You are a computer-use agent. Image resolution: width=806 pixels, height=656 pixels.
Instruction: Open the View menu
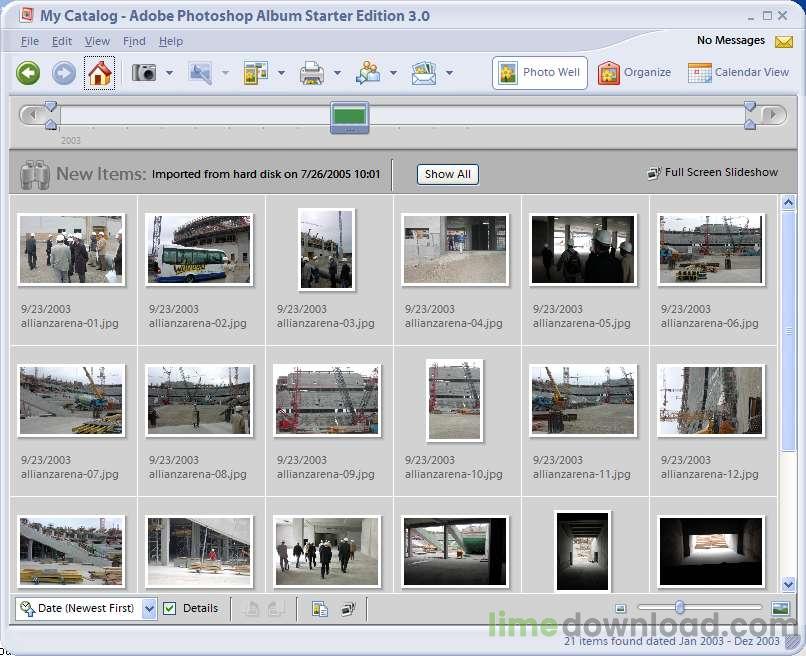[x=97, y=41]
